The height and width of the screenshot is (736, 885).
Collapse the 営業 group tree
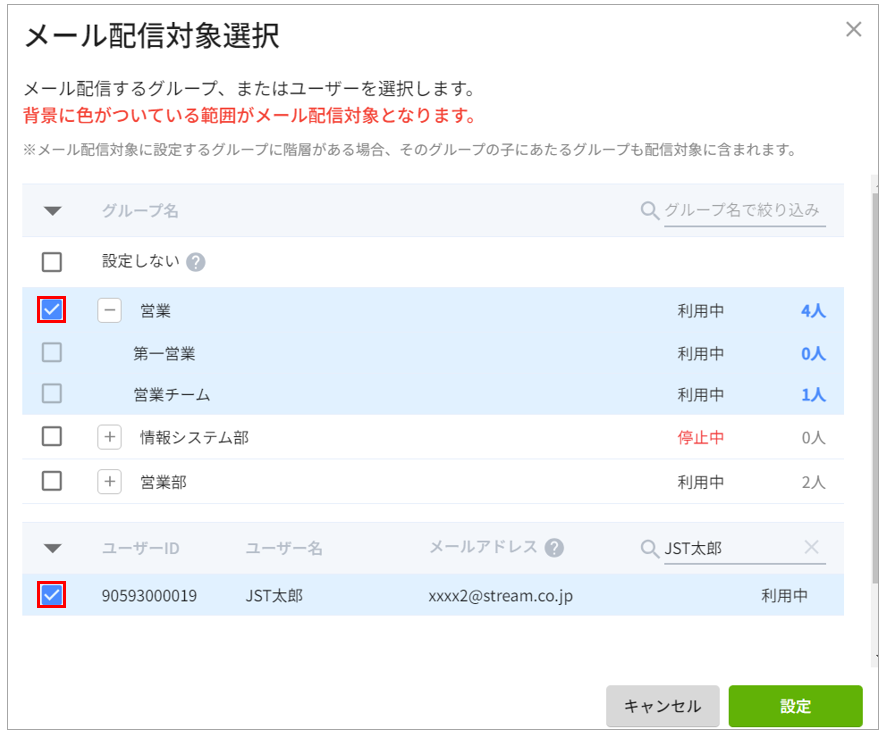point(109,311)
